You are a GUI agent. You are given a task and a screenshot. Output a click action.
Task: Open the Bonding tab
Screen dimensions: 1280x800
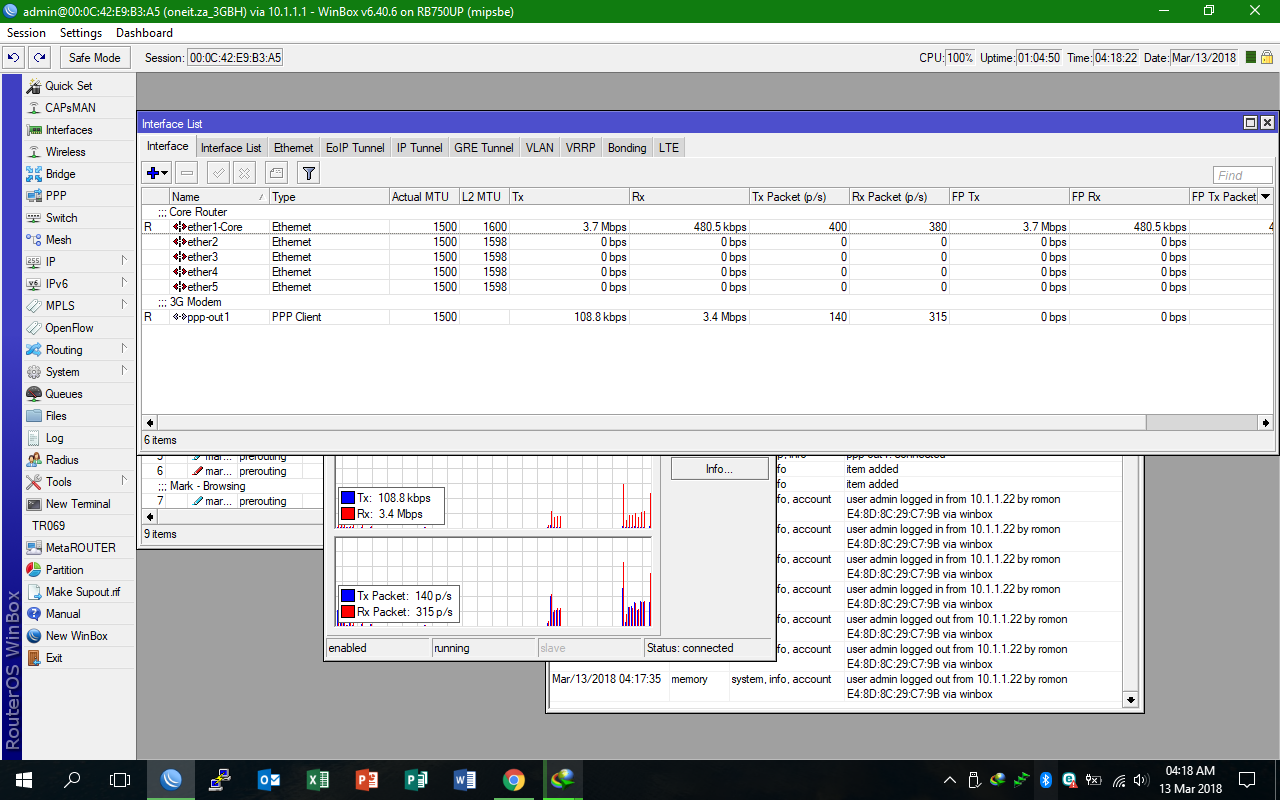[627, 148]
